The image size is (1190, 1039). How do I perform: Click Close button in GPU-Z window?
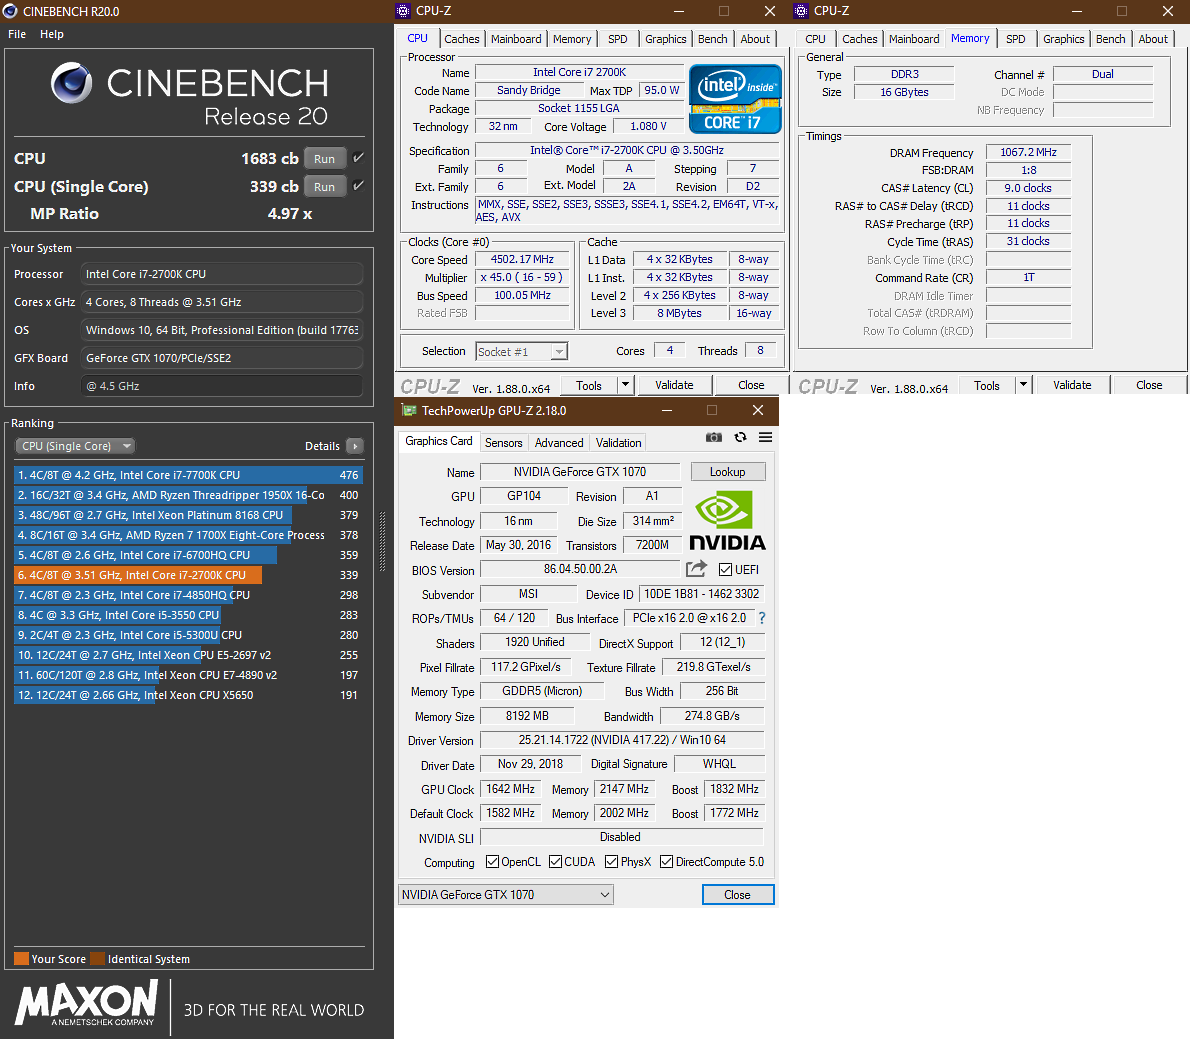coord(737,895)
